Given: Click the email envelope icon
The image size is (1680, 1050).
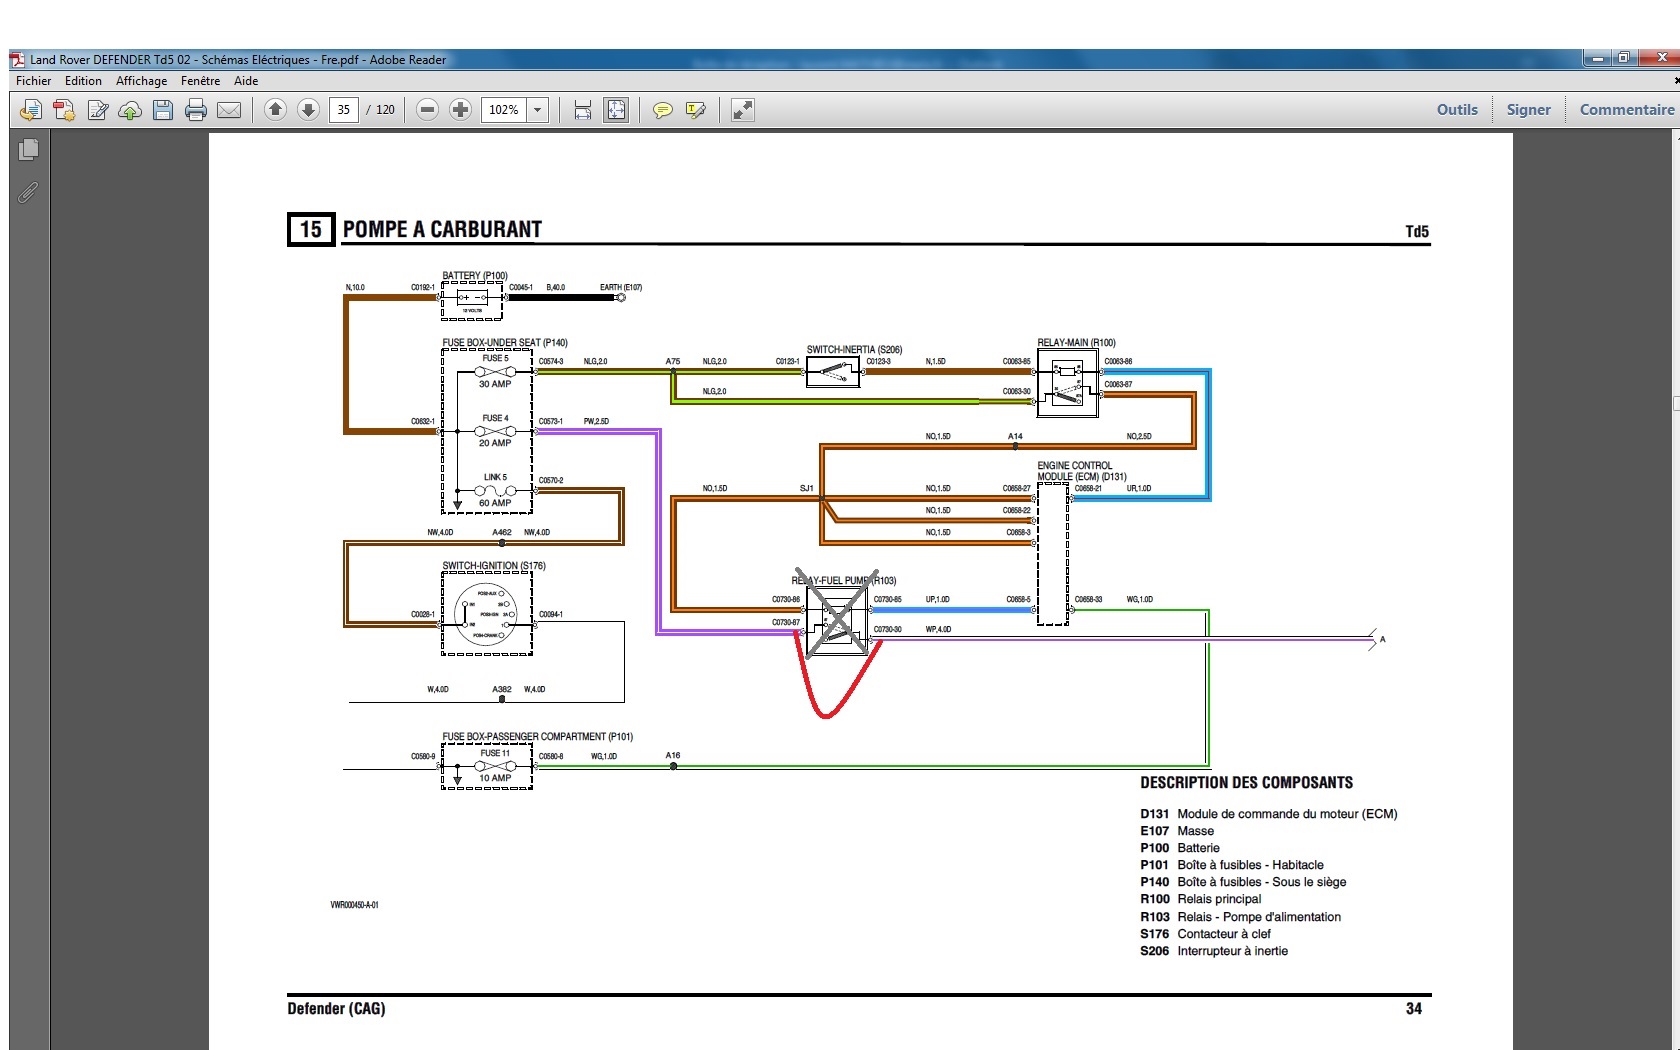Looking at the screenshot, I should 229,110.
